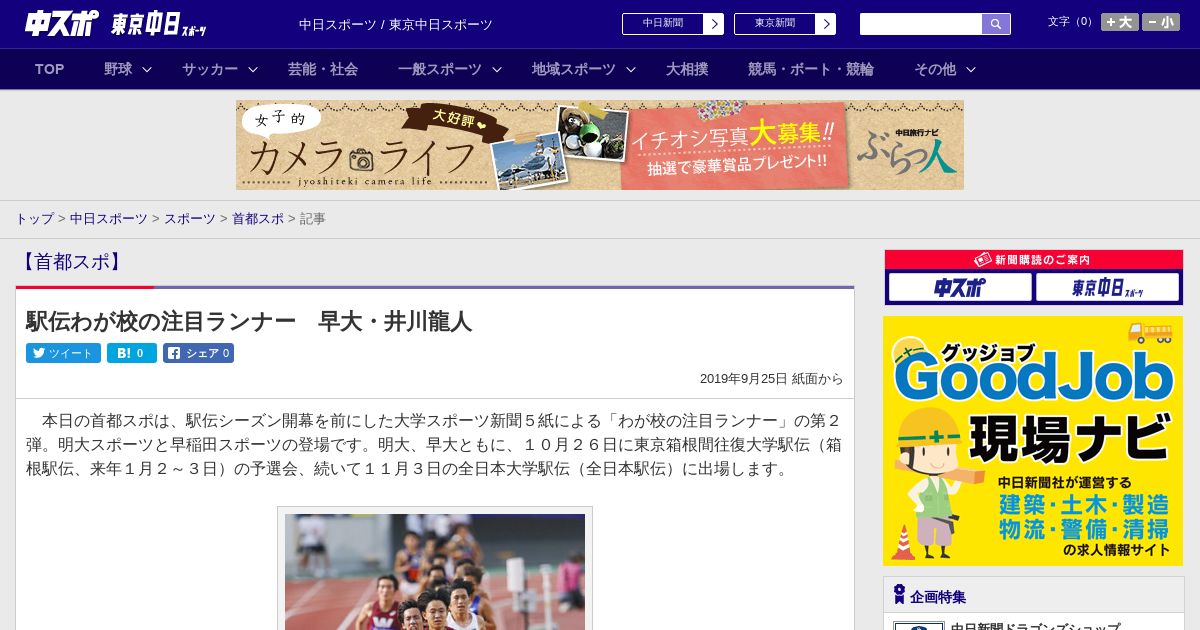Click the 【首都スポ】 section heading

pos(72,262)
